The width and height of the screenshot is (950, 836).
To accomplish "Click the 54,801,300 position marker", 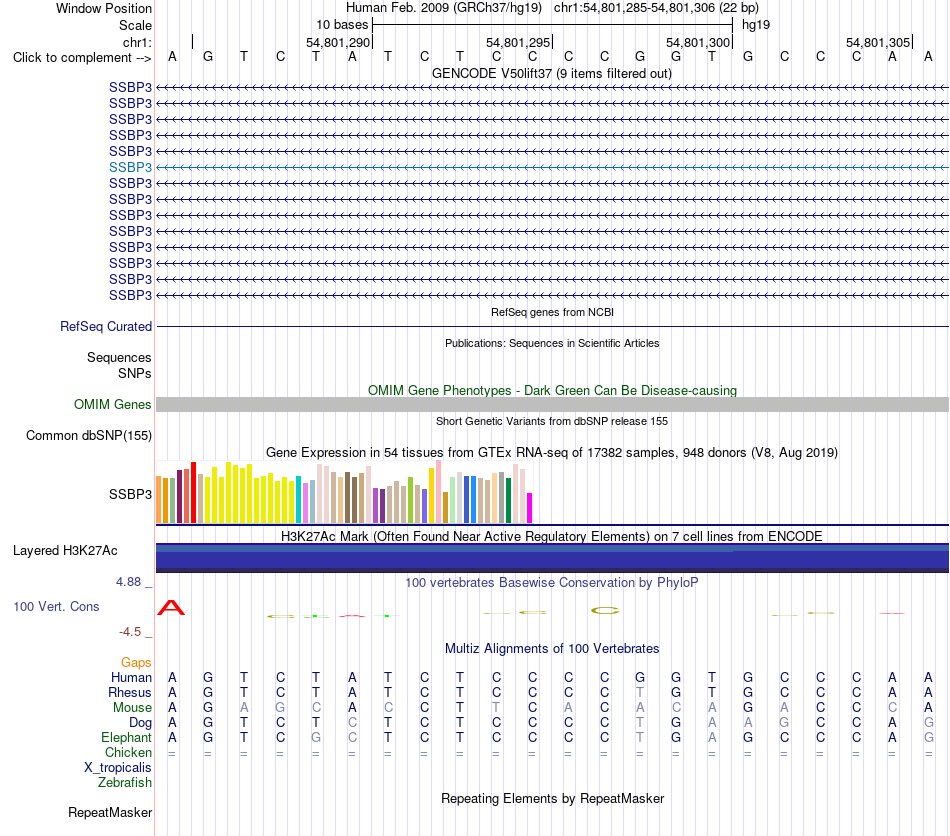I will 698,42.
